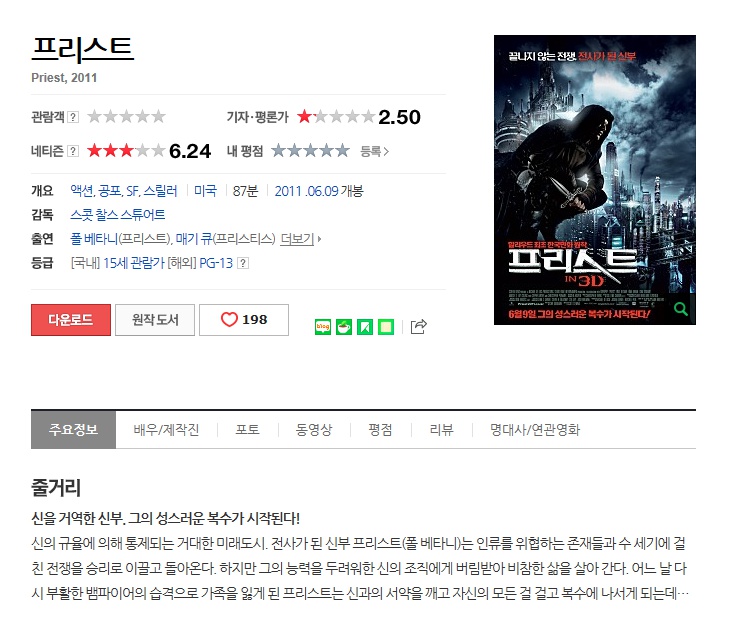Click the 원작도서 button
736x620 pixels.
[155, 320]
